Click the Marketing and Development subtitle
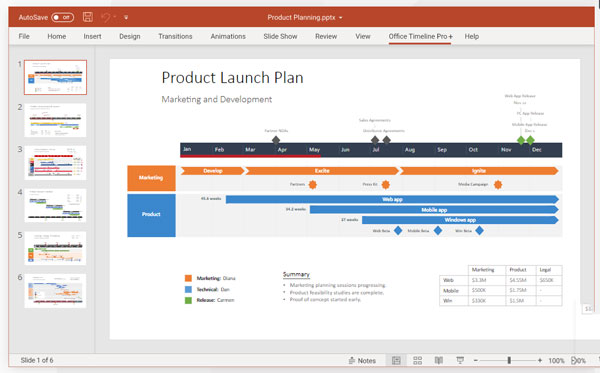 (x=217, y=99)
